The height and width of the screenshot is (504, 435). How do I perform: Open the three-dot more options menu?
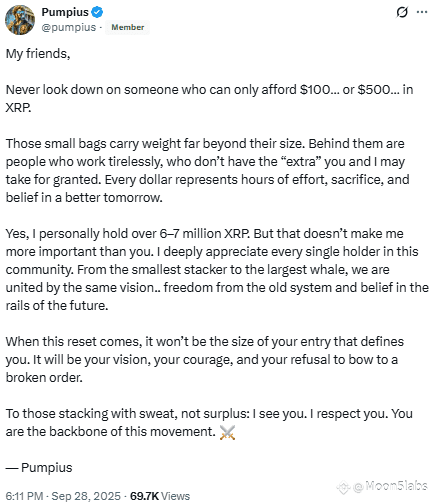pos(422,12)
